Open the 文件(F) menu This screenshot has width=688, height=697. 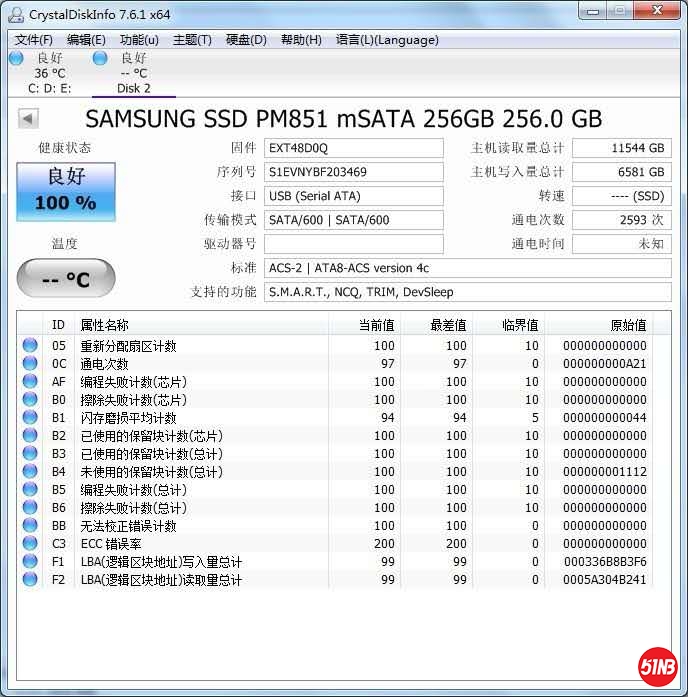tap(34, 40)
